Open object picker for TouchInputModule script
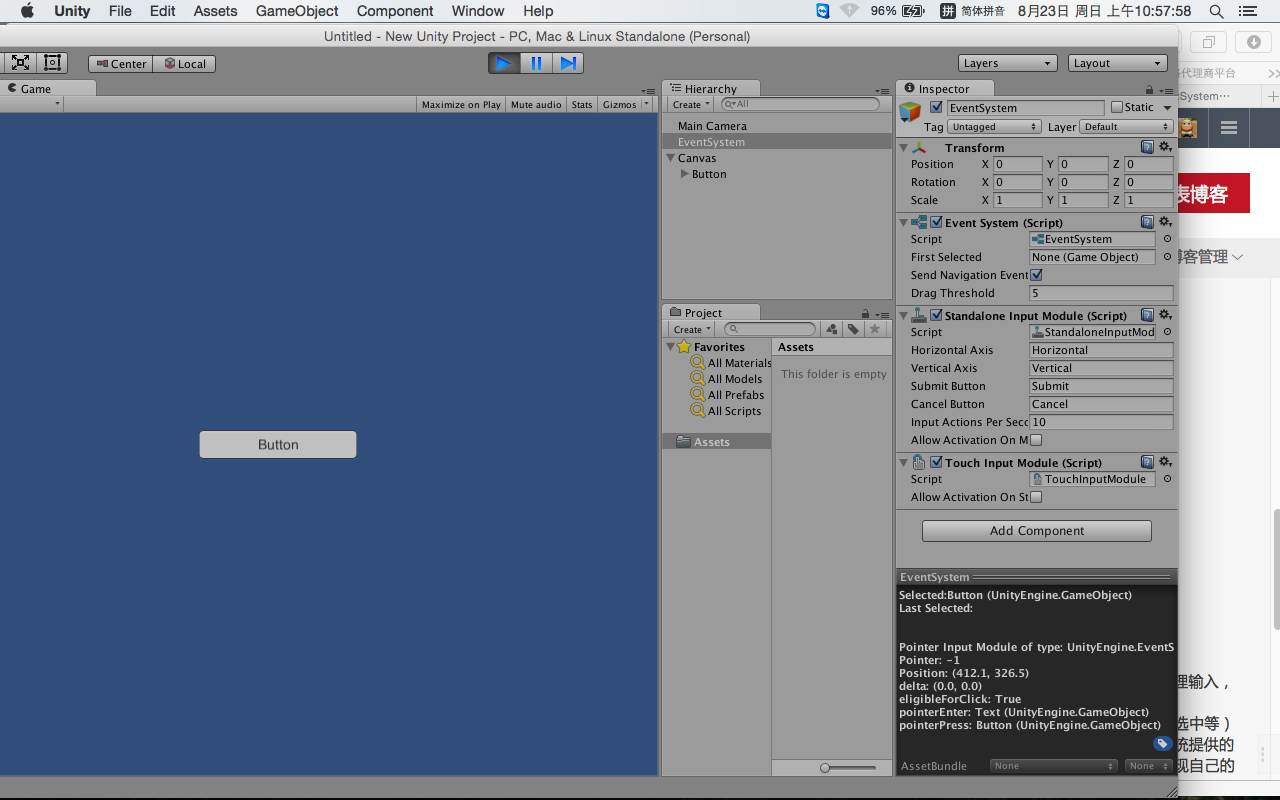This screenshot has height=800, width=1280. point(1167,479)
